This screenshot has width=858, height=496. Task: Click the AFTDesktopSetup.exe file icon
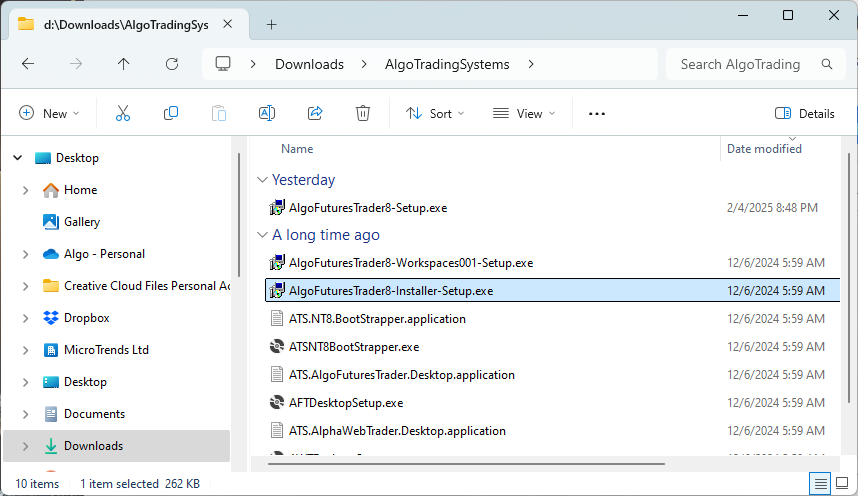click(x=277, y=402)
